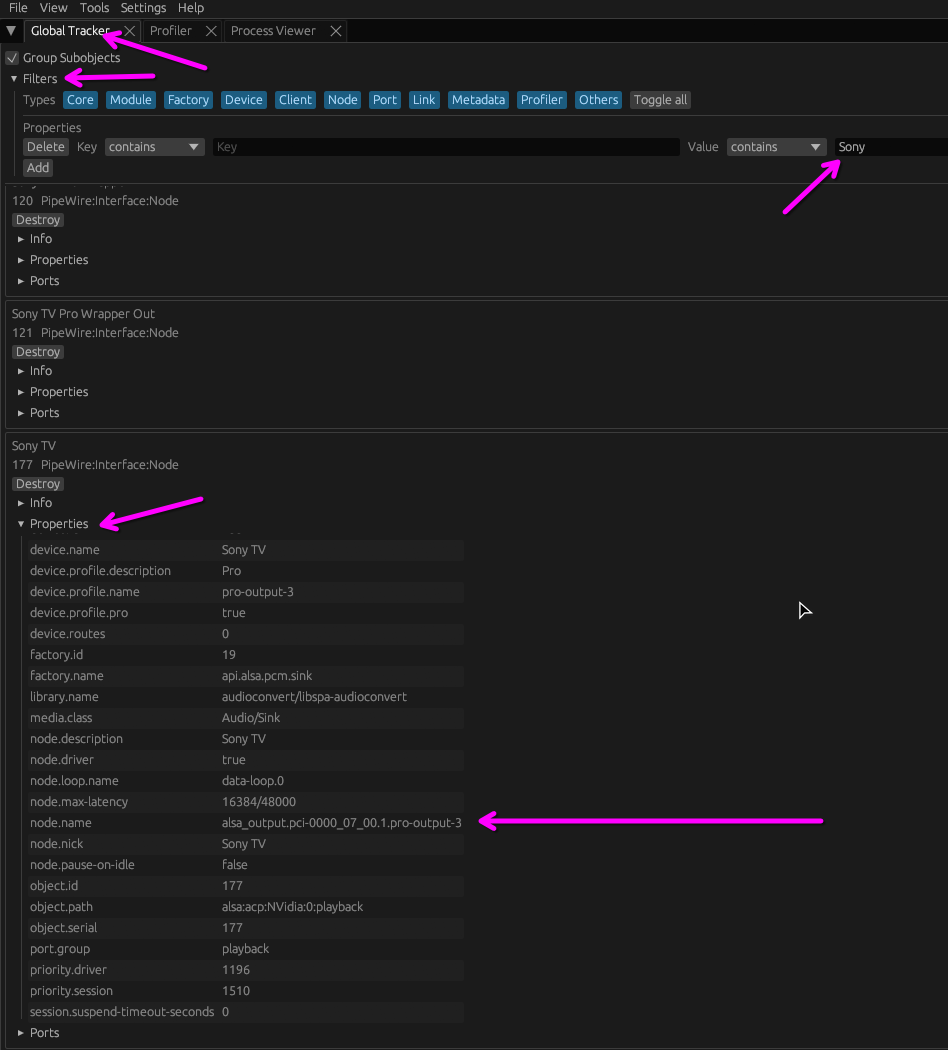Destroy the Sony TV node 177
948x1050 pixels.
tap(38, 484)
